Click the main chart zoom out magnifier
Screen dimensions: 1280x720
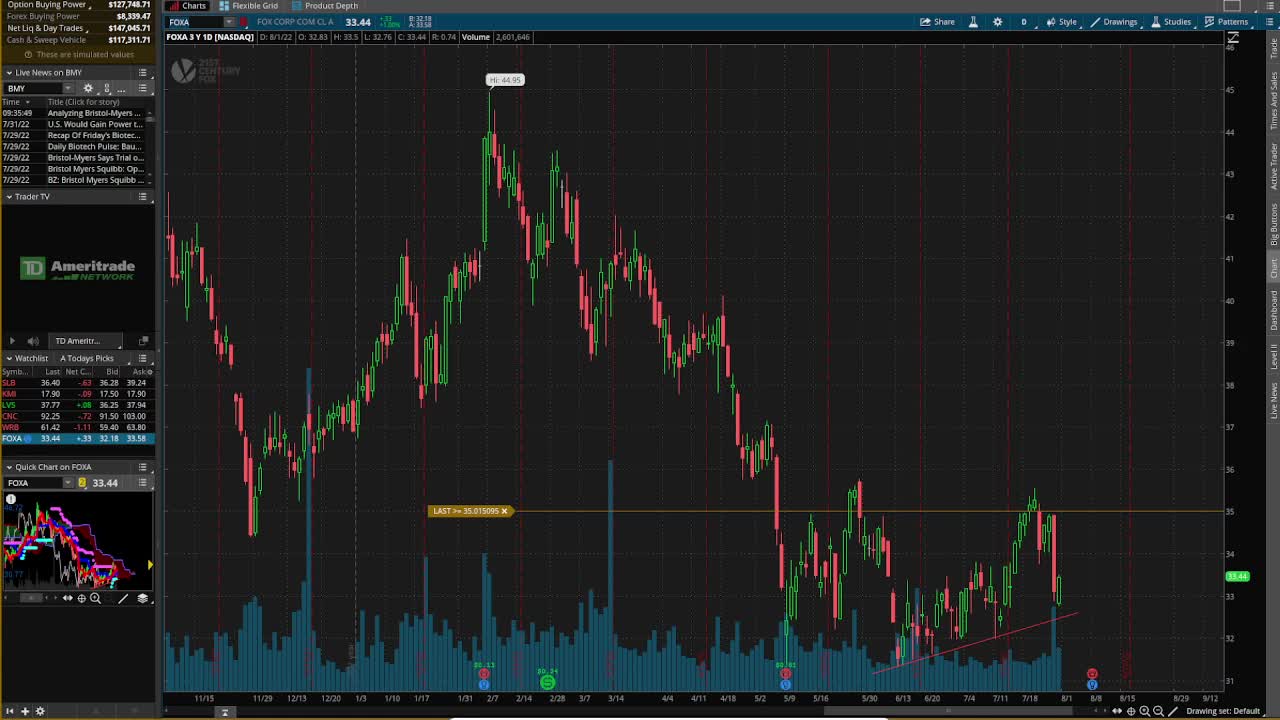[1158, 711]
